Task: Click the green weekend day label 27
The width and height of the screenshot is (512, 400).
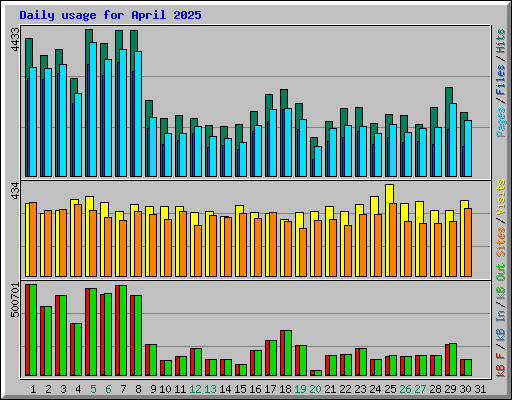Action: 420,389
